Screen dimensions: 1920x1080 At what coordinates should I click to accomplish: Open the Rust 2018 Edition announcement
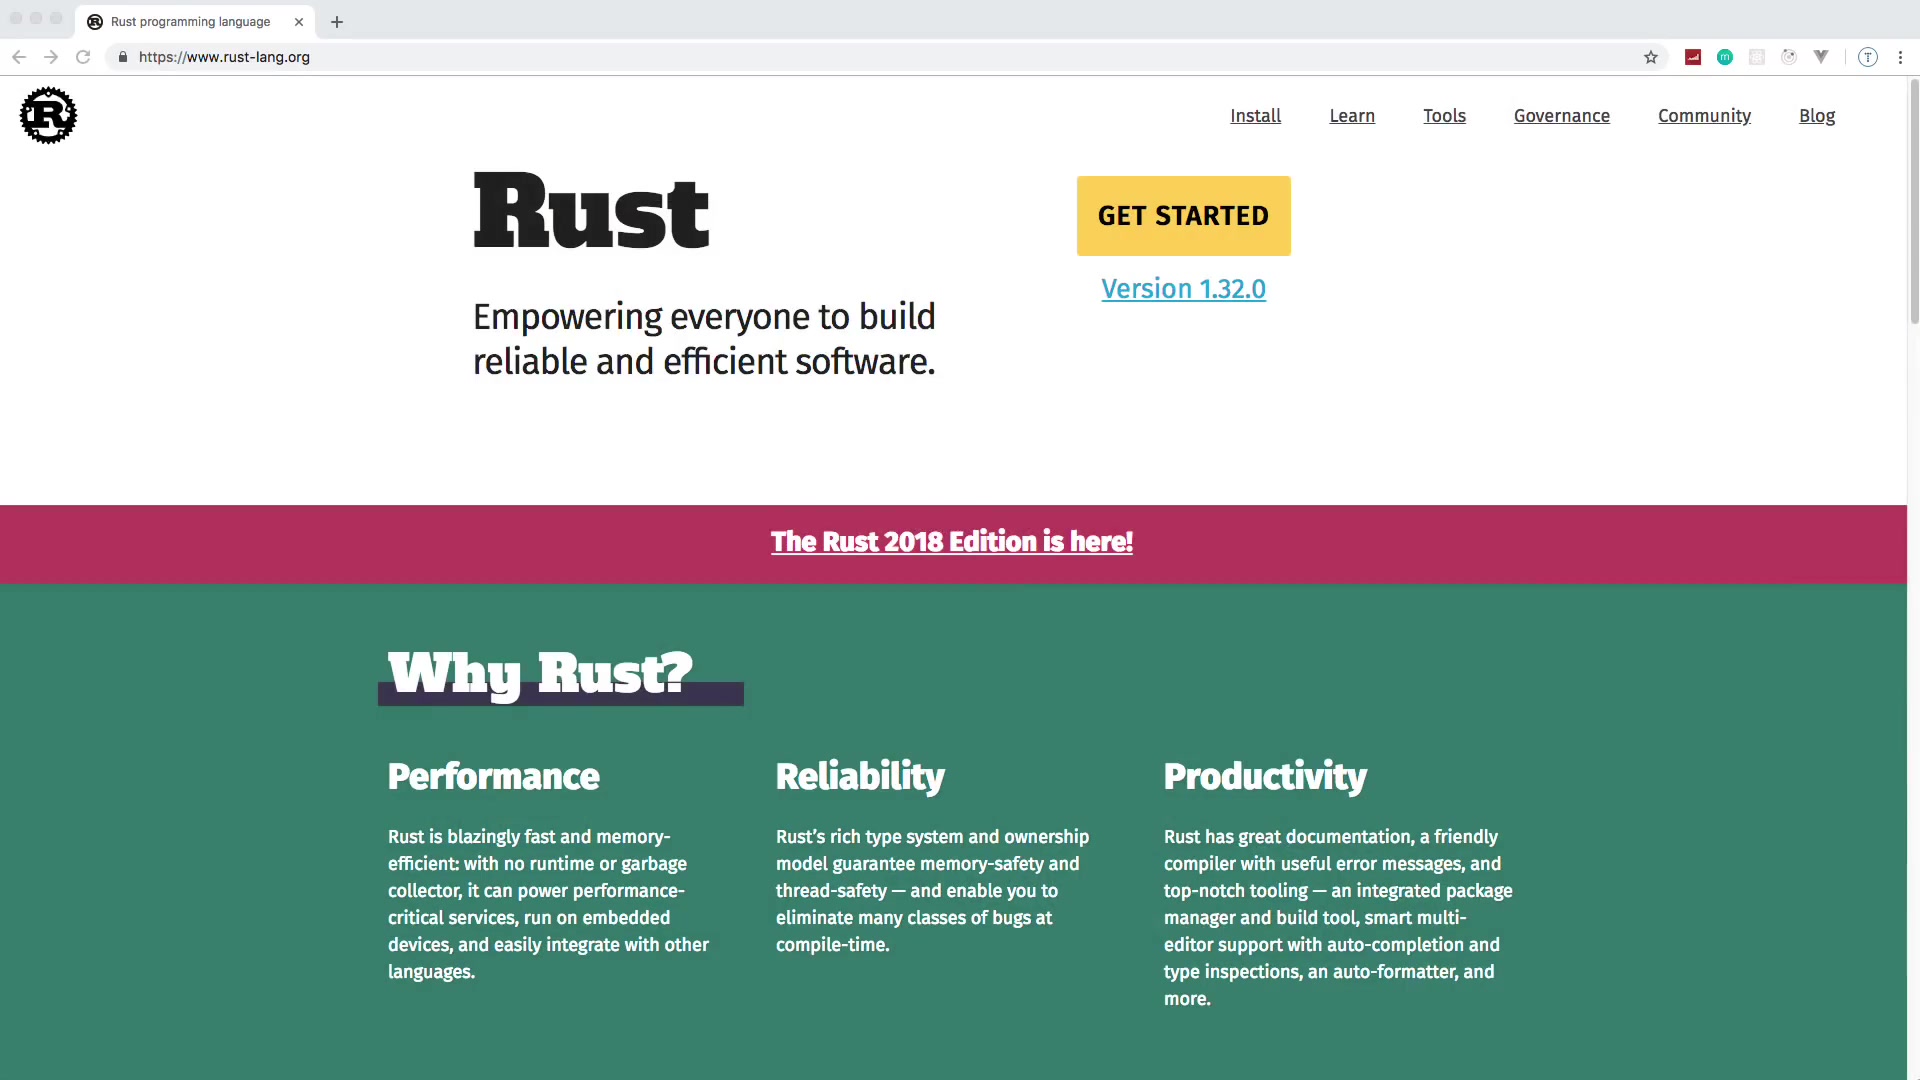point(952,542)
